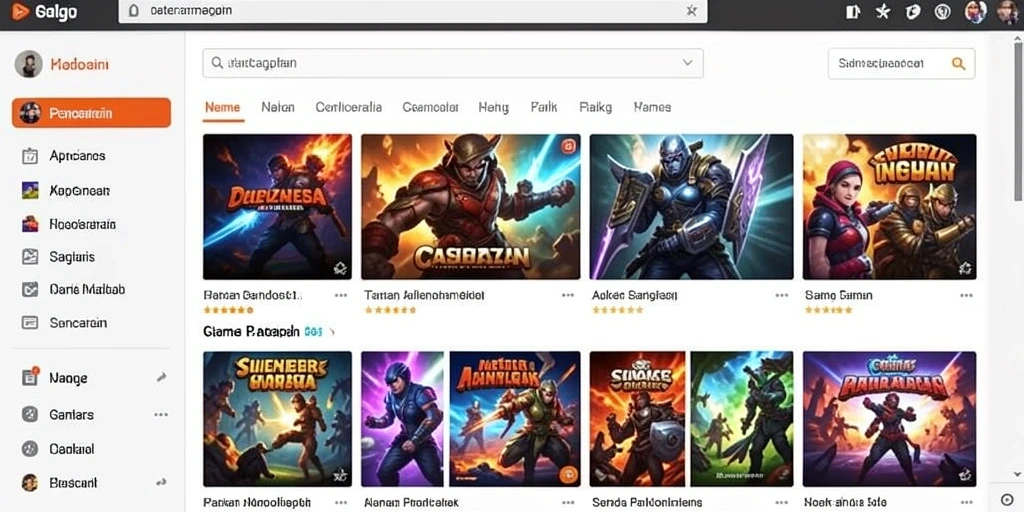Click the orange search icon in right search box
The image size is (1024, 512).
pyautogui.click(x=958, y=63)
